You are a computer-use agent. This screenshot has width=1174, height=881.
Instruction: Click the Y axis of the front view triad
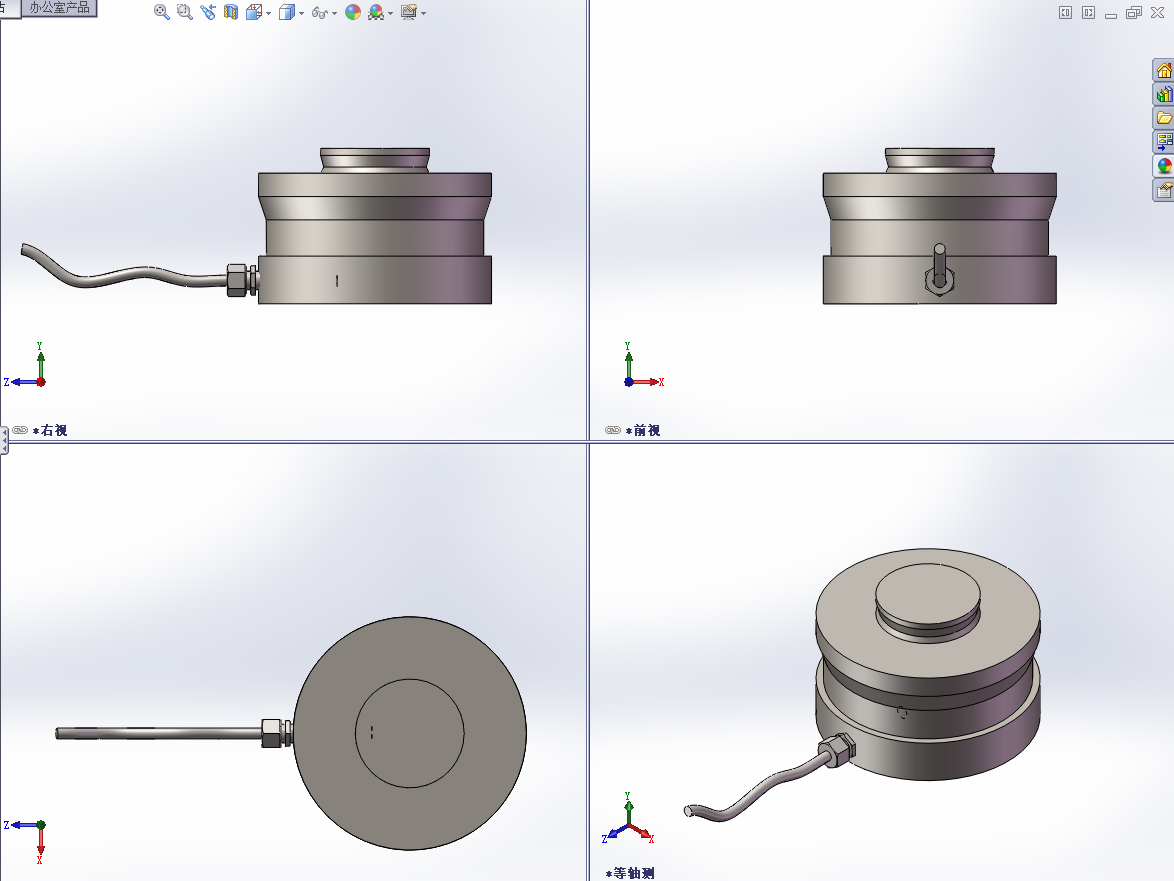(628, 360)
